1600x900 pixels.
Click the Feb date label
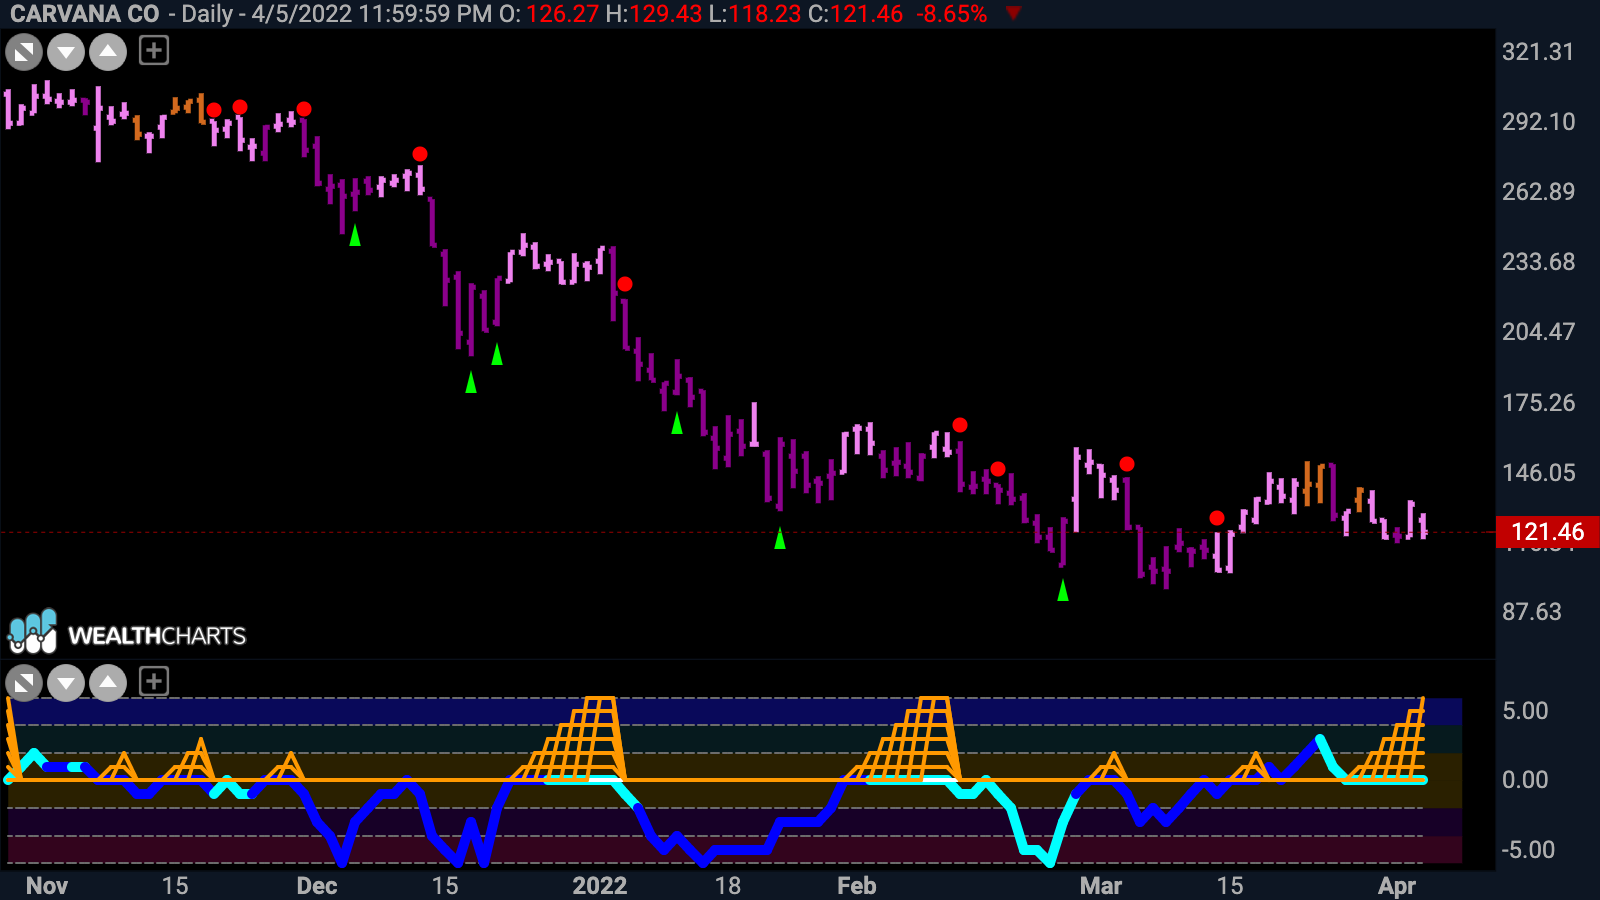click(857, 886)
